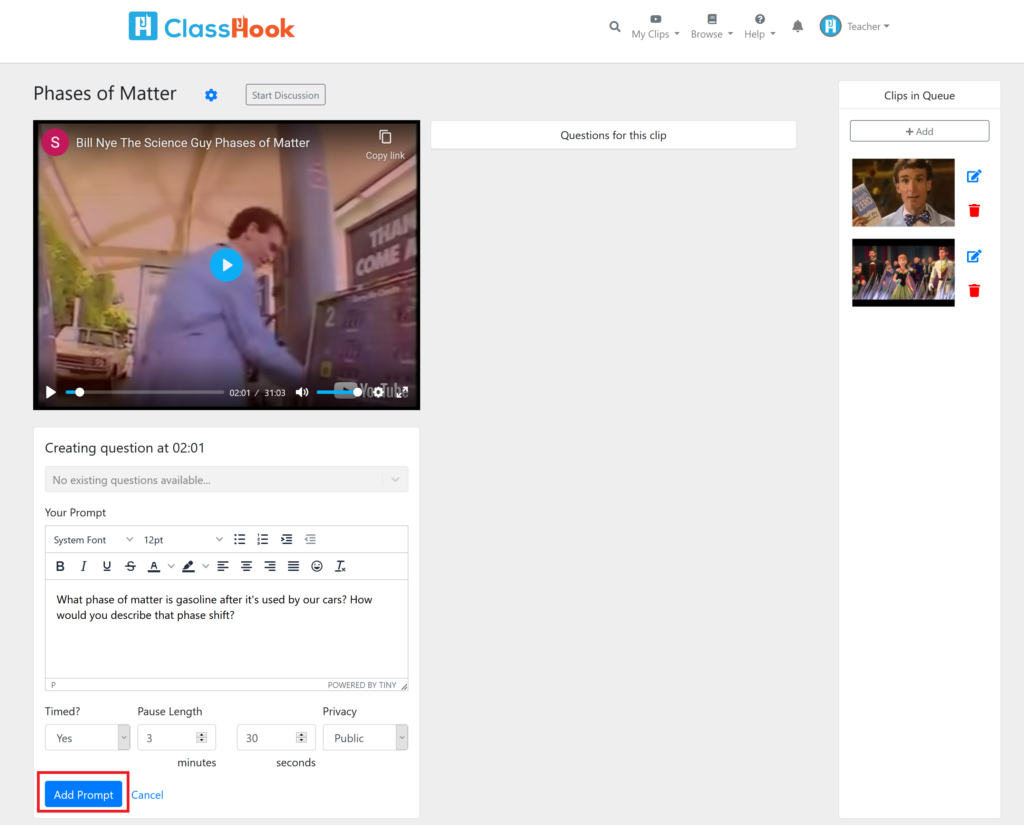
Task: Open the Timed? Yes dropdown
Action: (88, 737)
